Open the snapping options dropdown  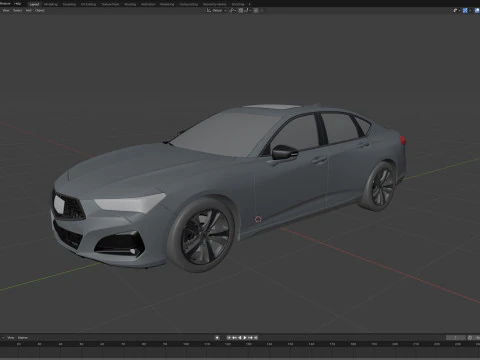coord(247,10)
